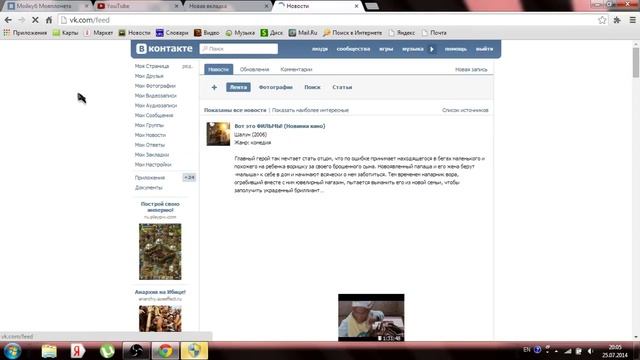This screenshot has width=640, height=360.
Task: Click the plus button to add feed tab
Action: click(214, 87)
